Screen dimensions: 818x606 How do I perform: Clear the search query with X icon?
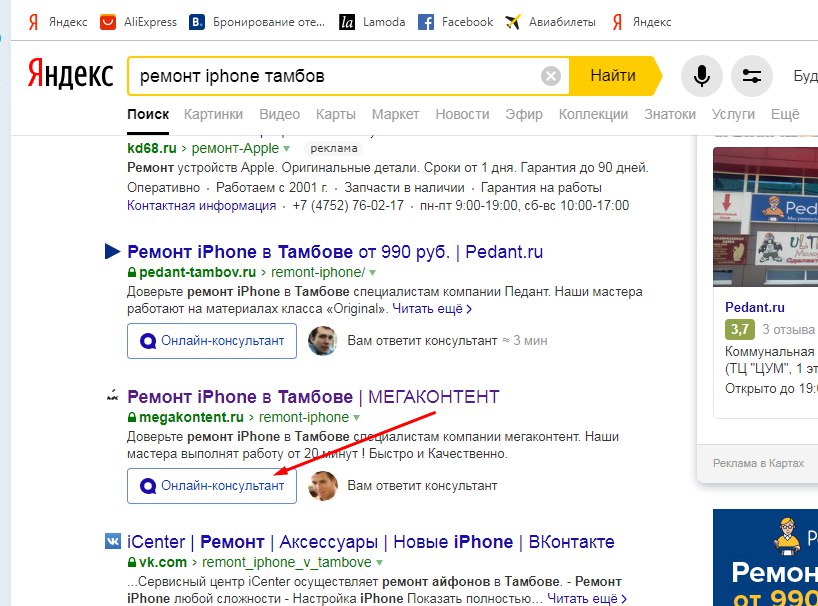pos(550,76)
